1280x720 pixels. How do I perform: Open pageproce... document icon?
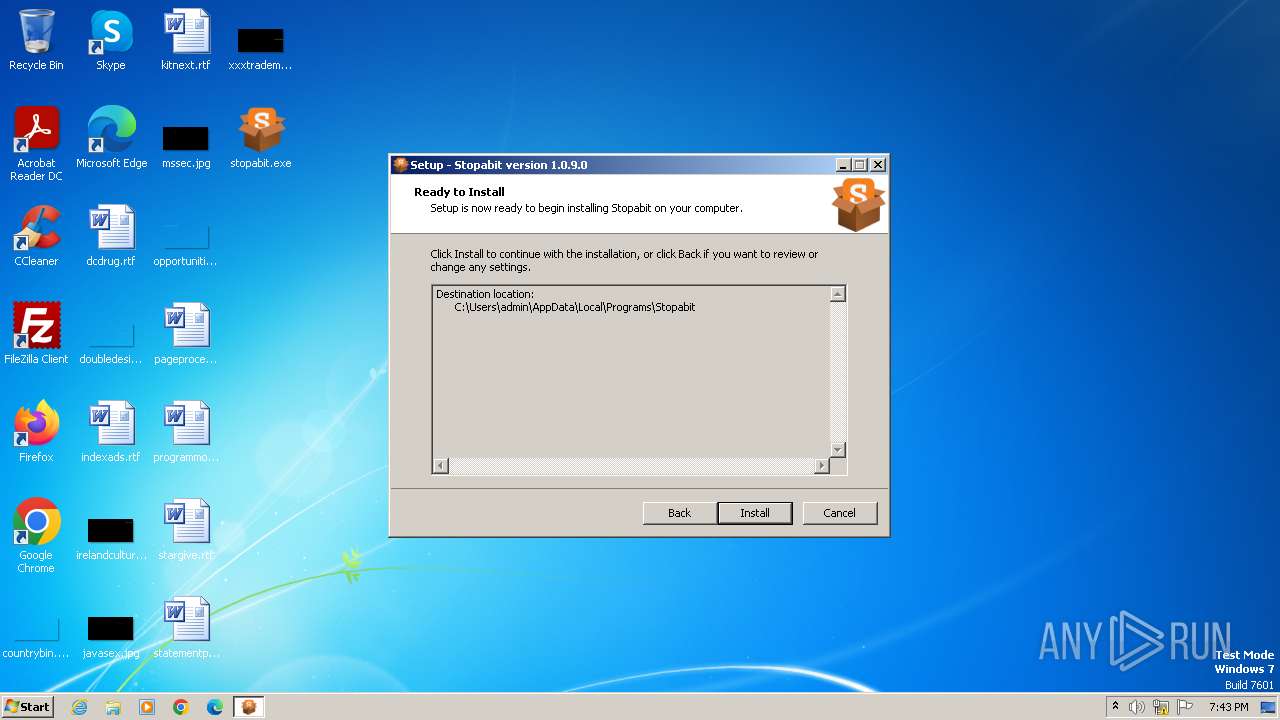point(186,334)
